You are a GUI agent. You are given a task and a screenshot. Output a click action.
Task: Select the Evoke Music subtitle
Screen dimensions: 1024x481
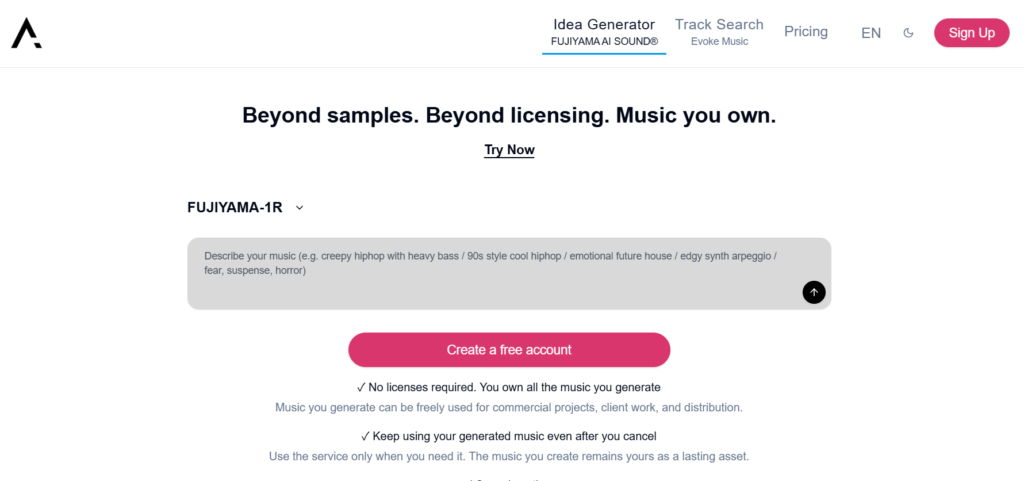(719, 42)
